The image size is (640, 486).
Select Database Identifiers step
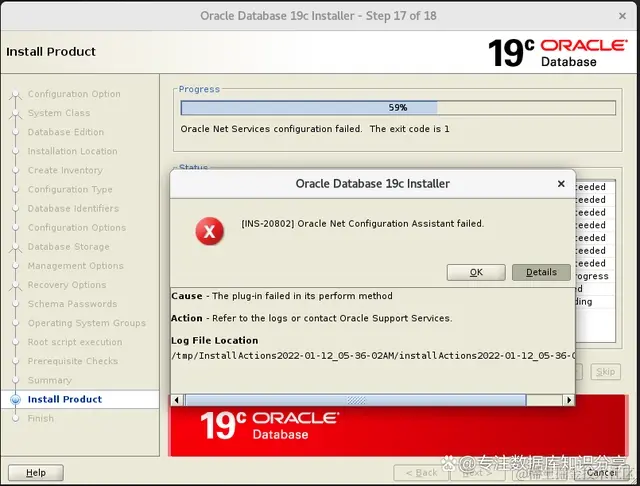[73, 209]
